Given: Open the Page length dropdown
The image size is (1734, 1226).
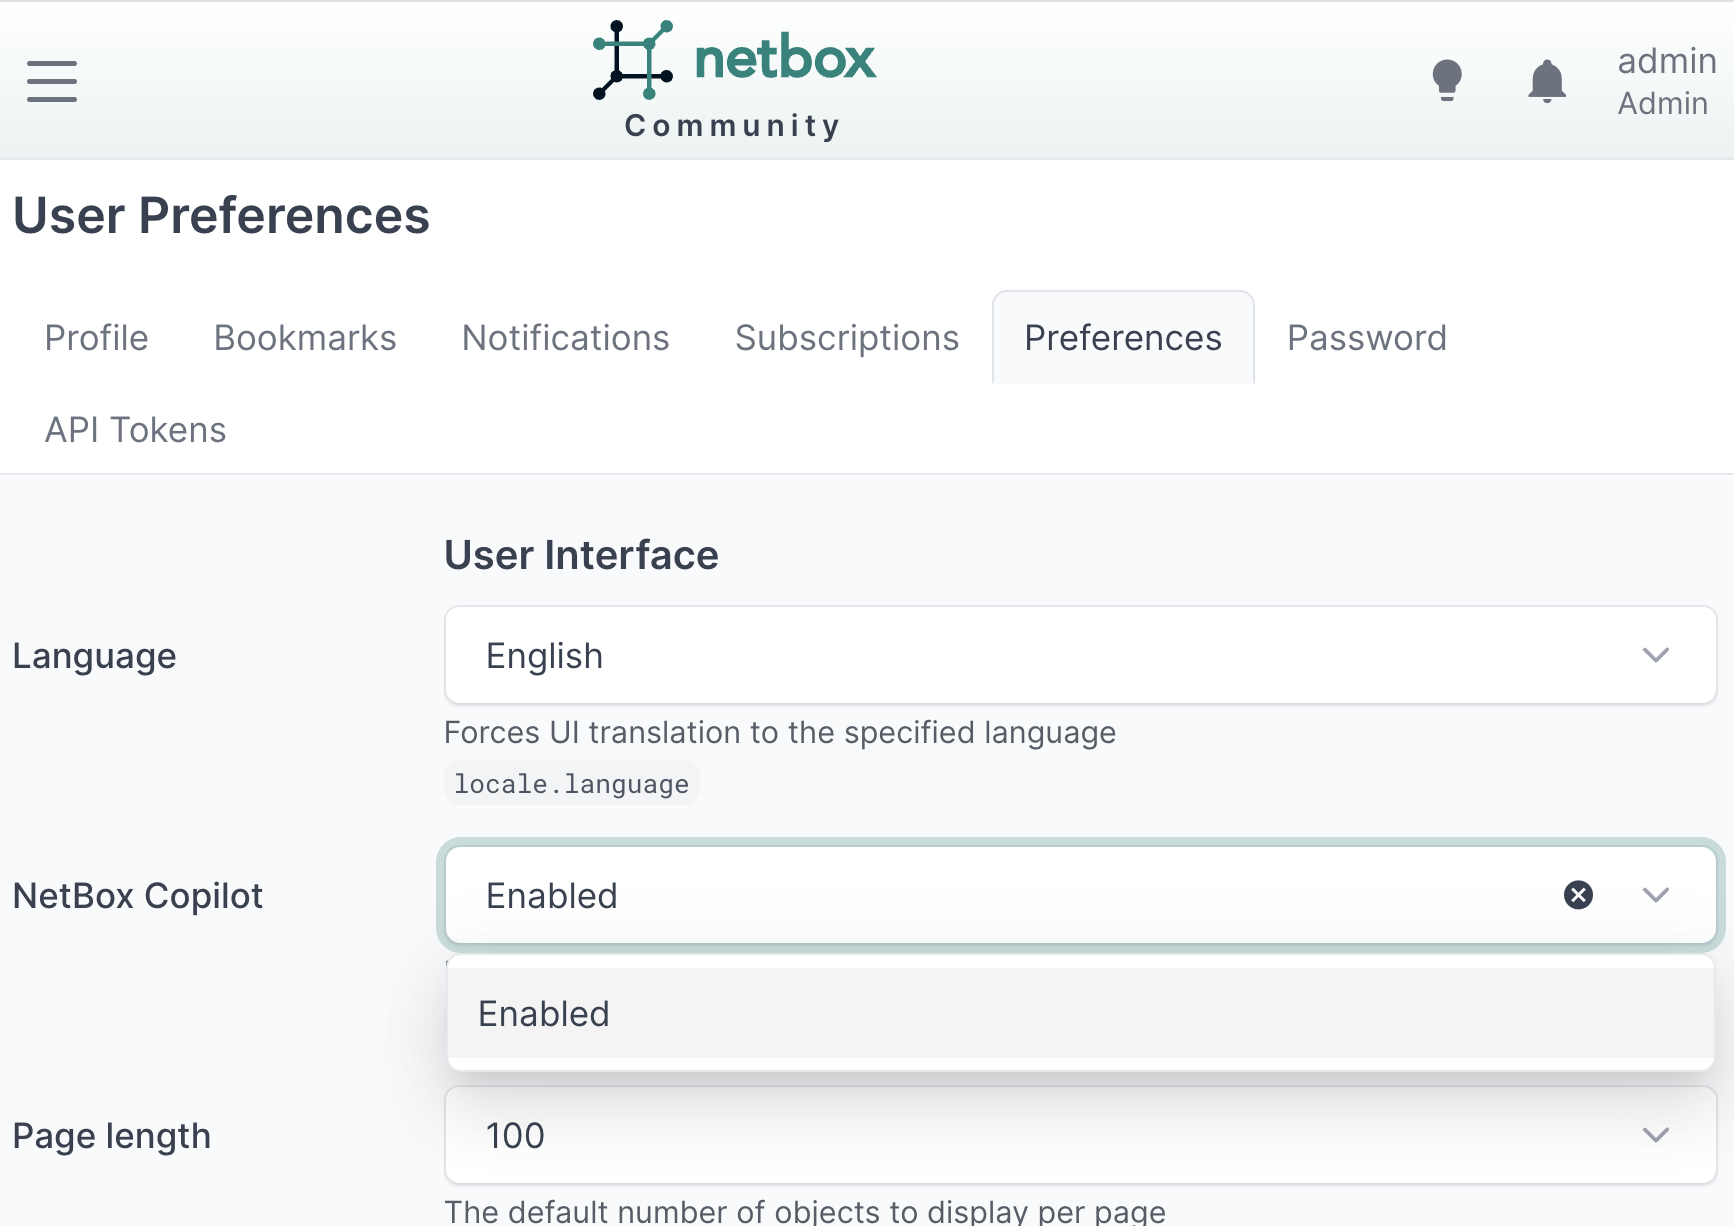Looking at the screenshot, I should (1079, 1135).
